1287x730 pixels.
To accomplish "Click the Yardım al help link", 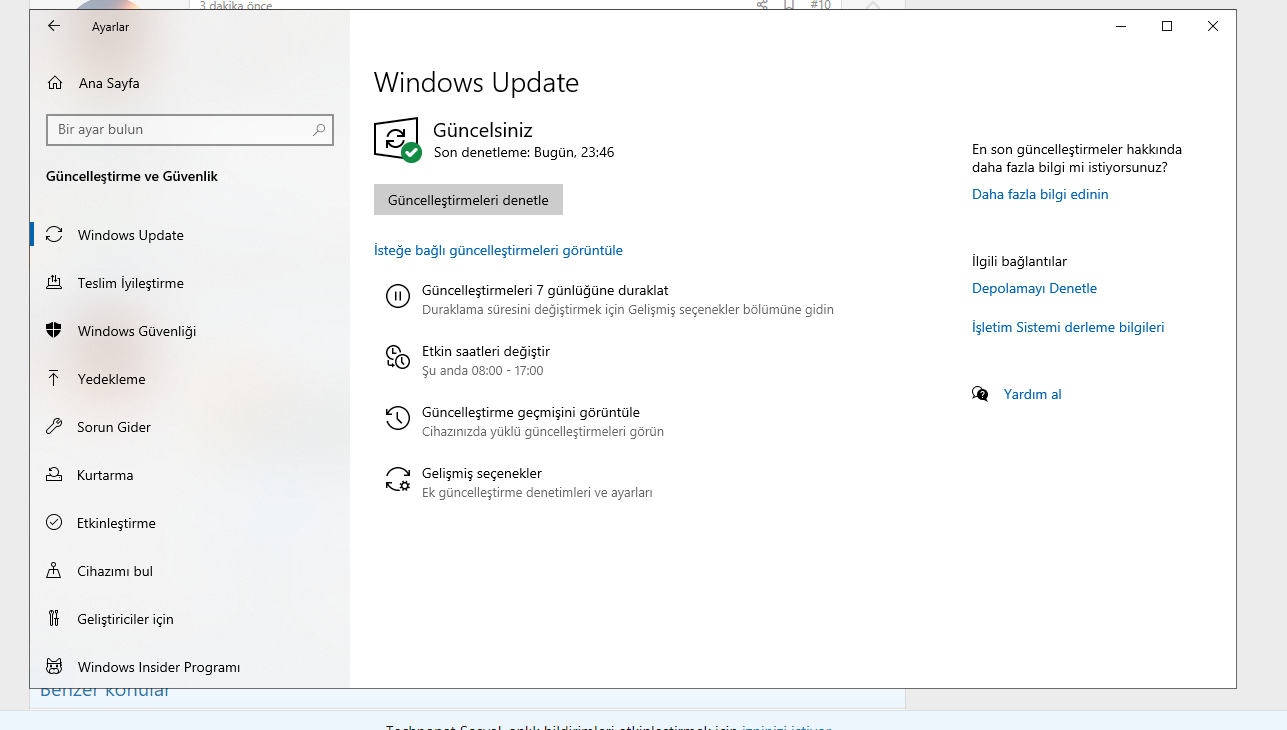I will [x=1032, y=394].
